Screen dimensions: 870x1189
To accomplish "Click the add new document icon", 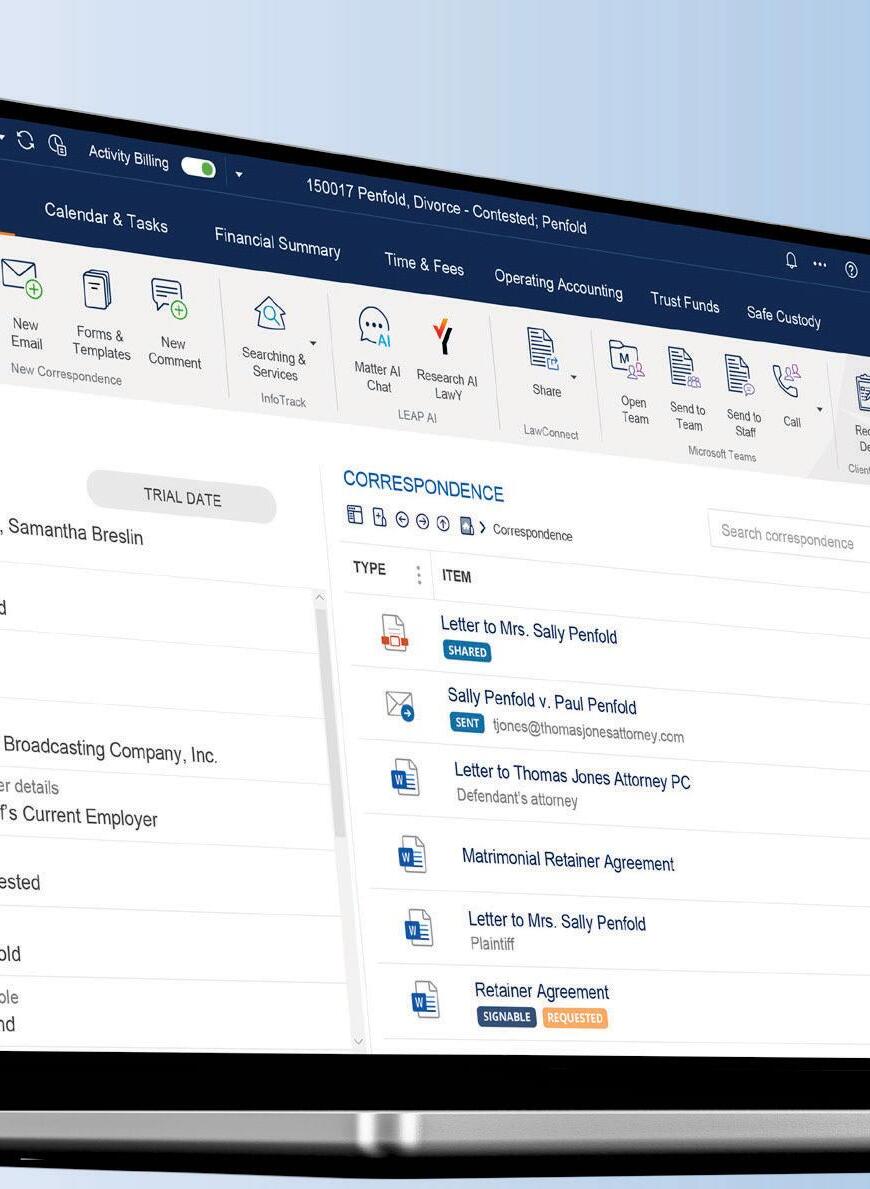I will point(380,518).
